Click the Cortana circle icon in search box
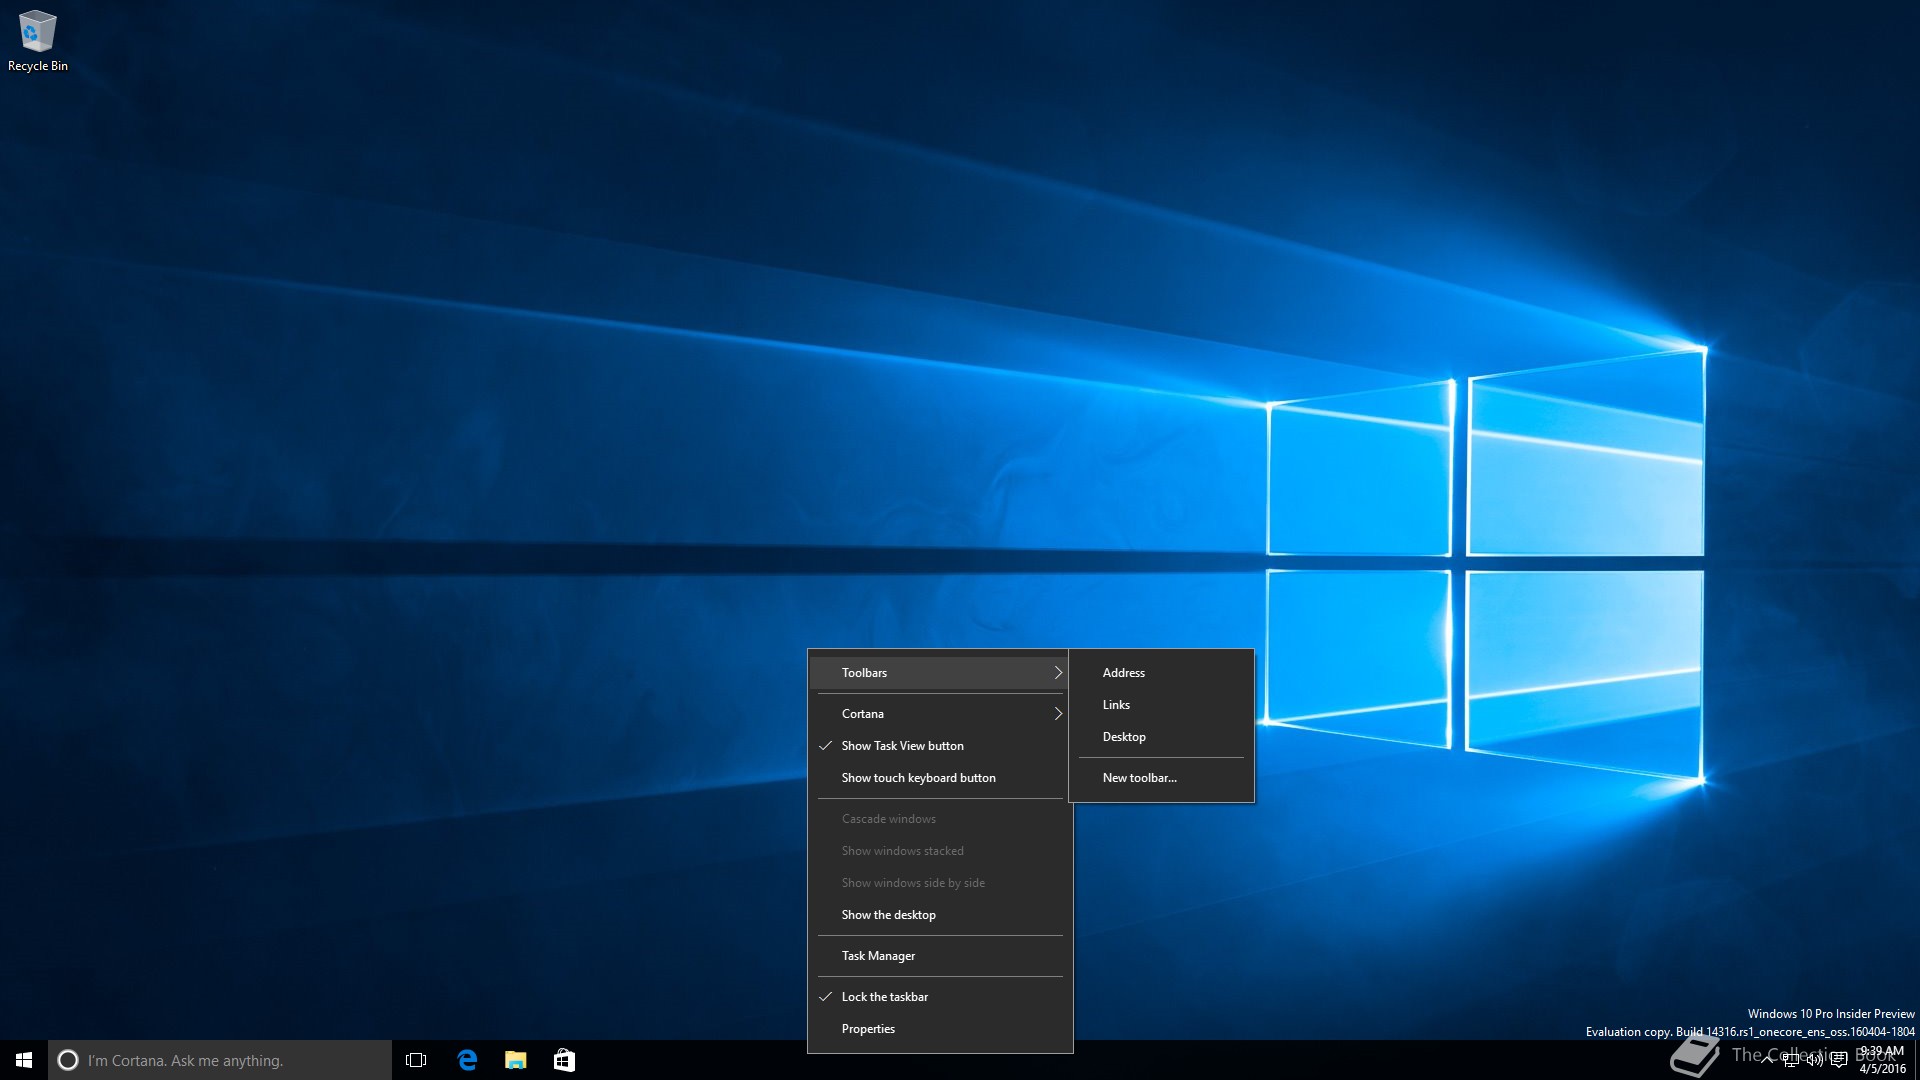1920x1080 pixels. coord(68,1060)
